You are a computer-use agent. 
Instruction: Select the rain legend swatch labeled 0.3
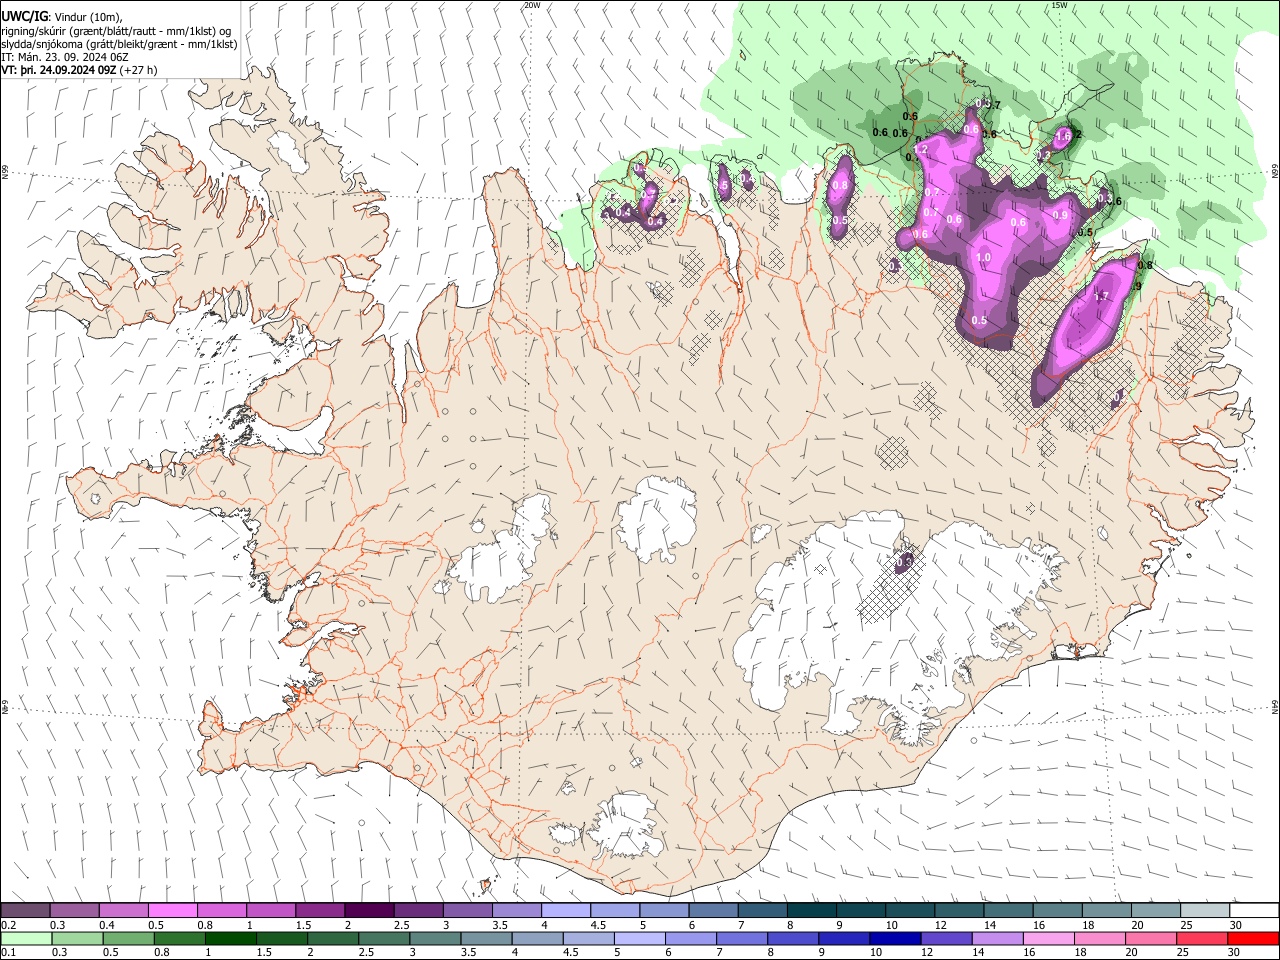point(78,938)
